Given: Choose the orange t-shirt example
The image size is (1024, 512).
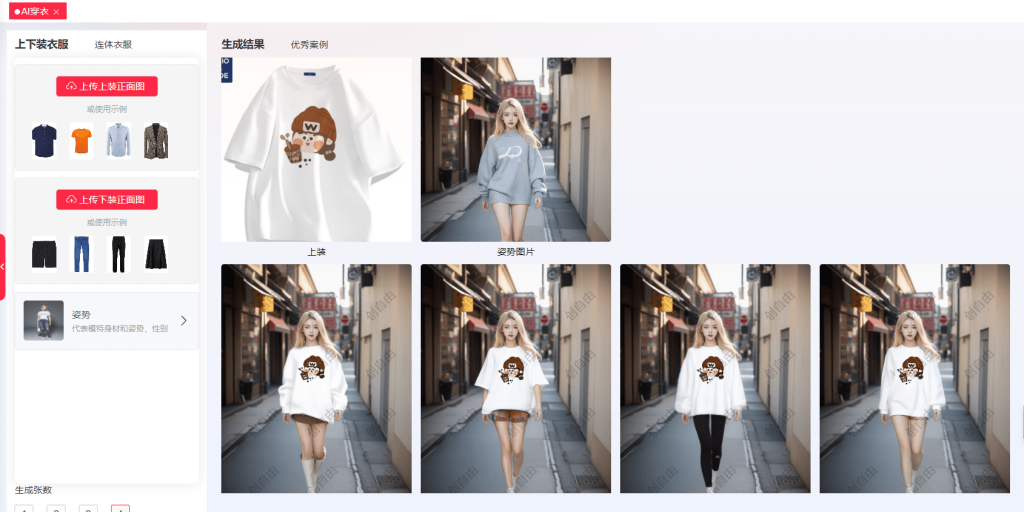Looking at the screenshot, I should pos(81,141).
